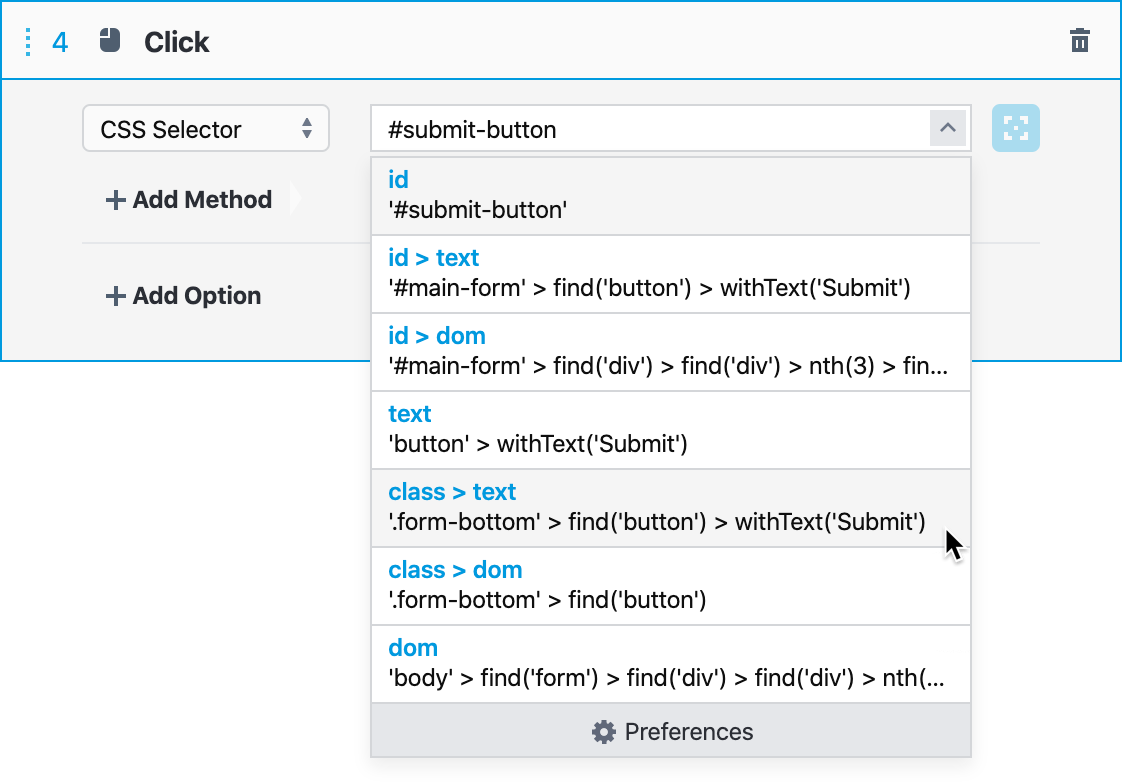Delete step 4 with the trash icon
1122x782 pixels.
(x=1079, y=41)
